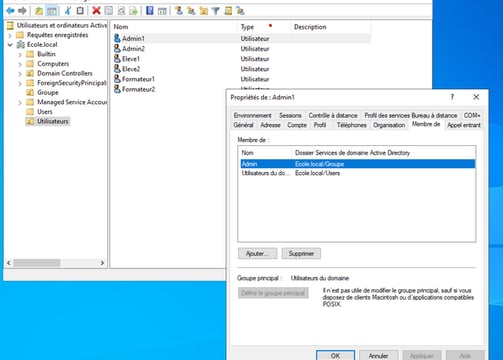The width and height of the screenshot is (503, 360).
Task: Open the Environnement tab
Action: point(252,115)
